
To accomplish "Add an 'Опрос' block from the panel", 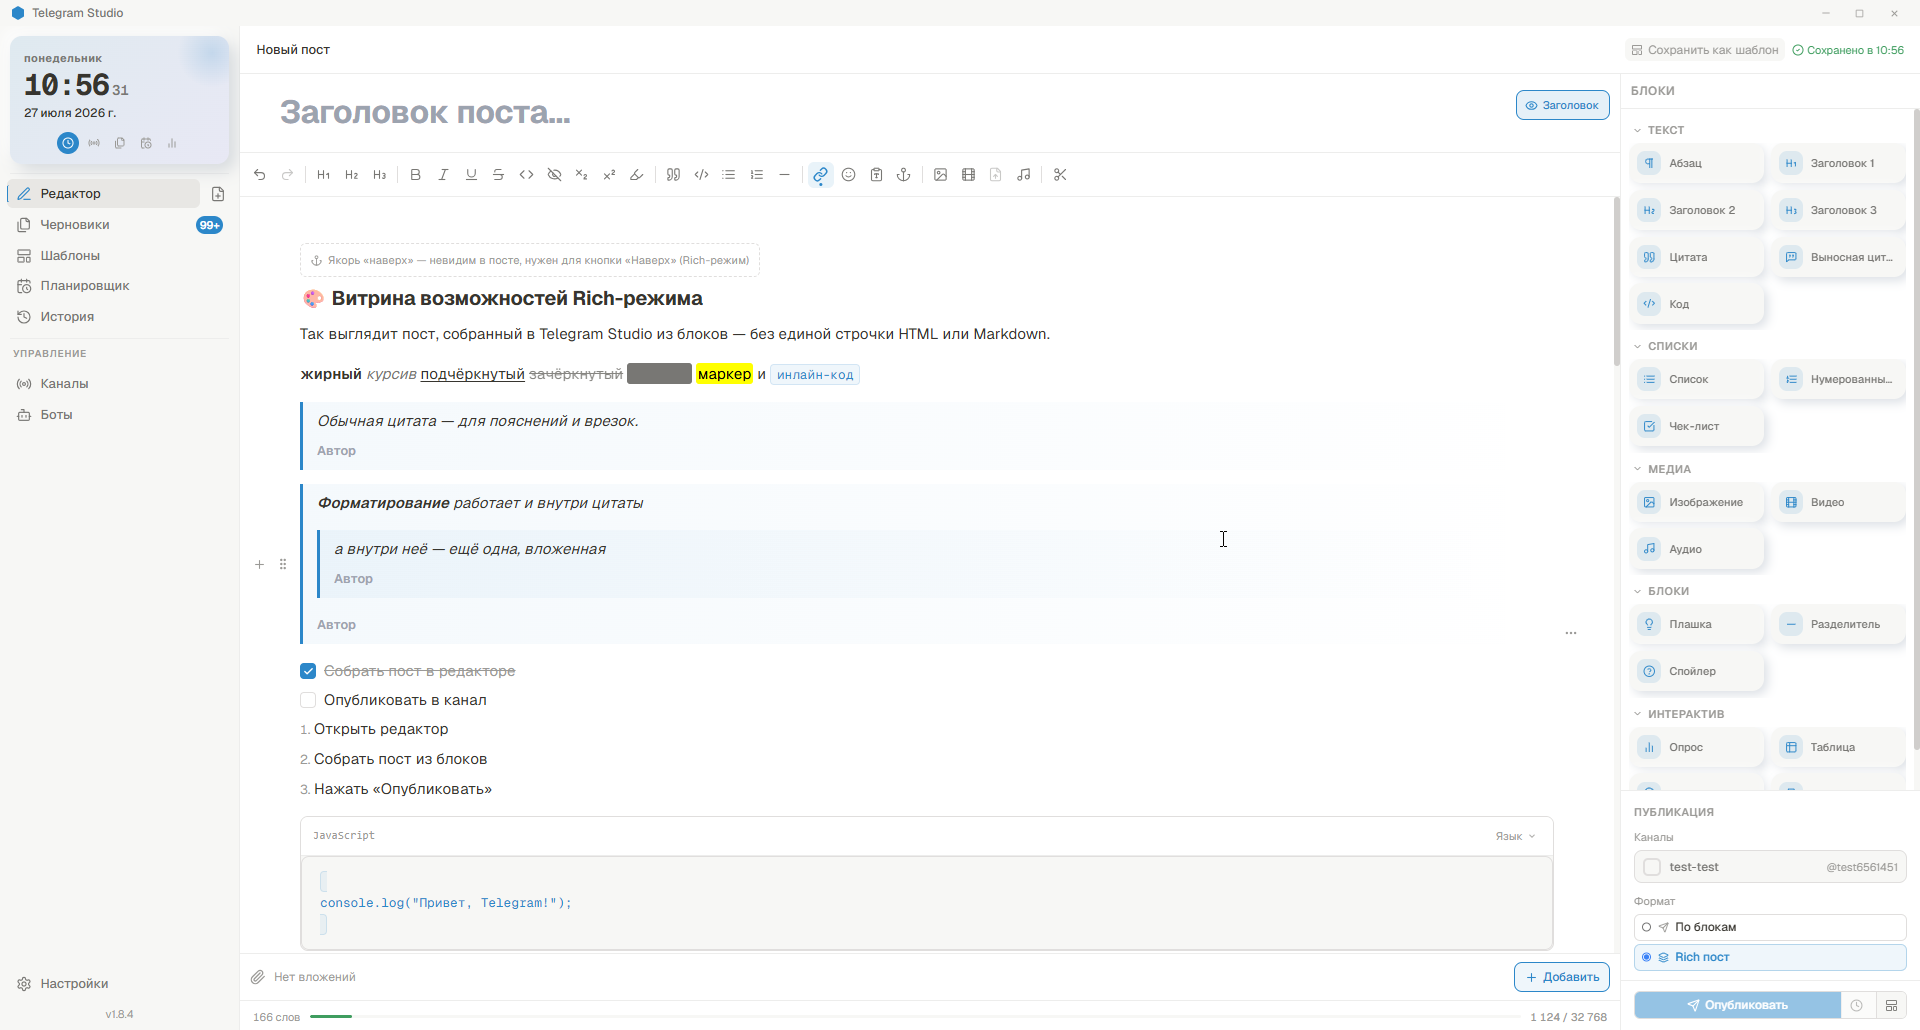I will (1698, 747).
